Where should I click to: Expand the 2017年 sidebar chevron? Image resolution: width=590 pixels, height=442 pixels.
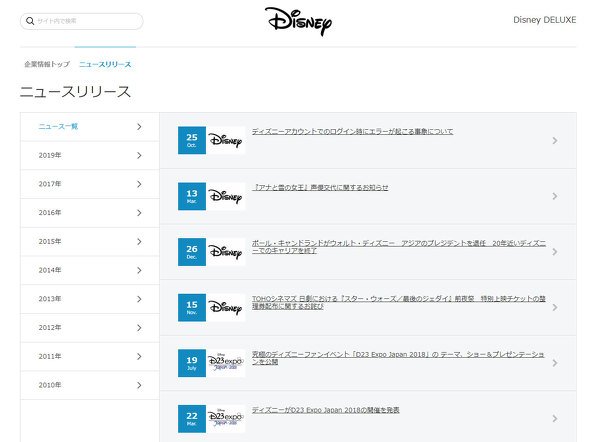click(x=139, y=184)
